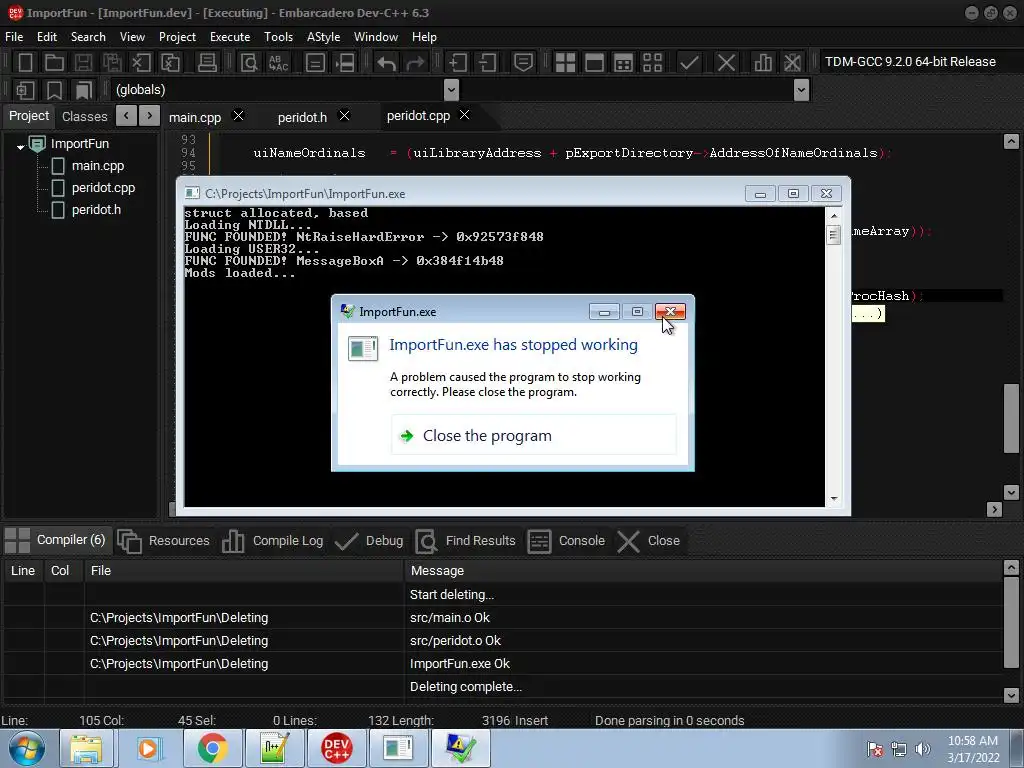
Task: Click the Add to project icon
Action: click(457, 63)
